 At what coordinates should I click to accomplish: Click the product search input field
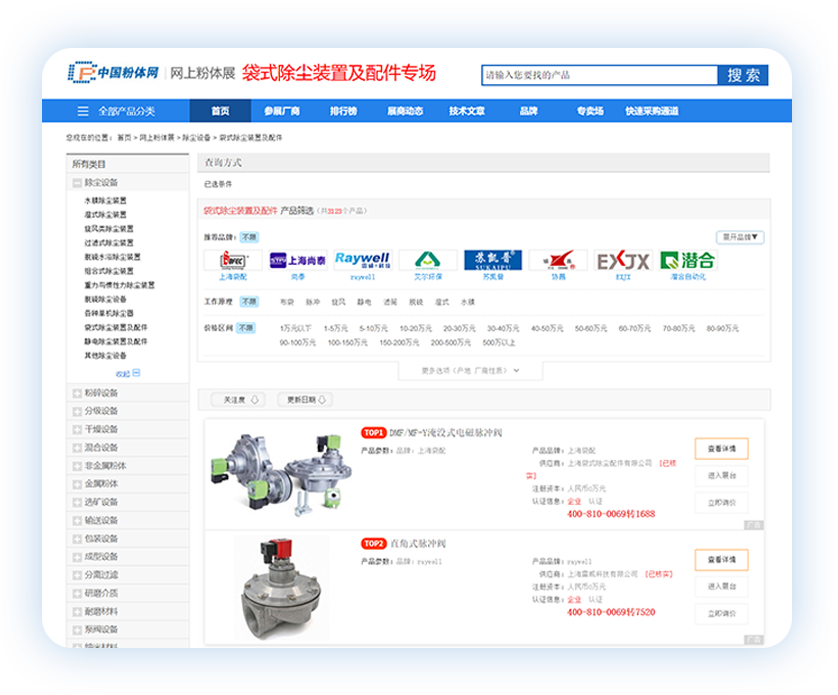click(598, 75)
